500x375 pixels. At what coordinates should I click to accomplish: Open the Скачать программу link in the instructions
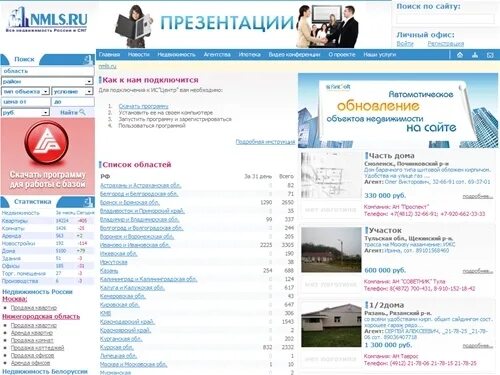tap(143, 106)
